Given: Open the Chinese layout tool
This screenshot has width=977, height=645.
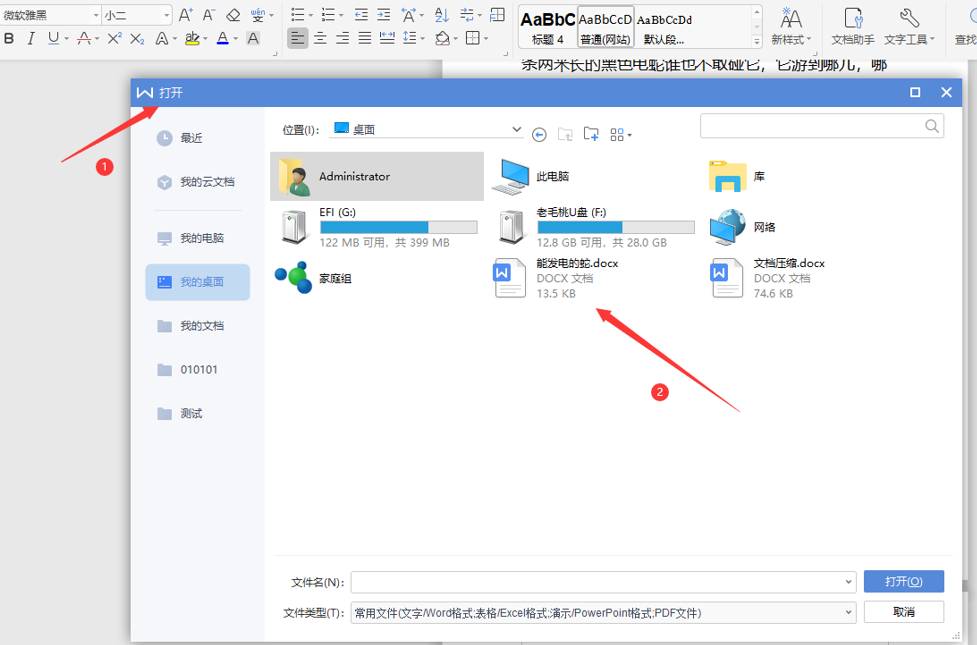Looking at the screenshot, I should coord(409,15).
